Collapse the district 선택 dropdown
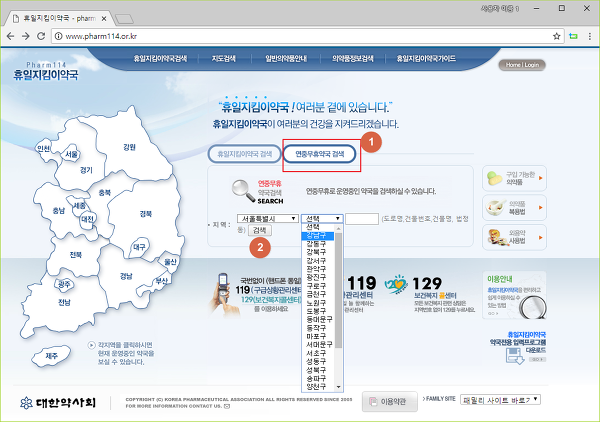600x422 pixels. coord(322,218)
